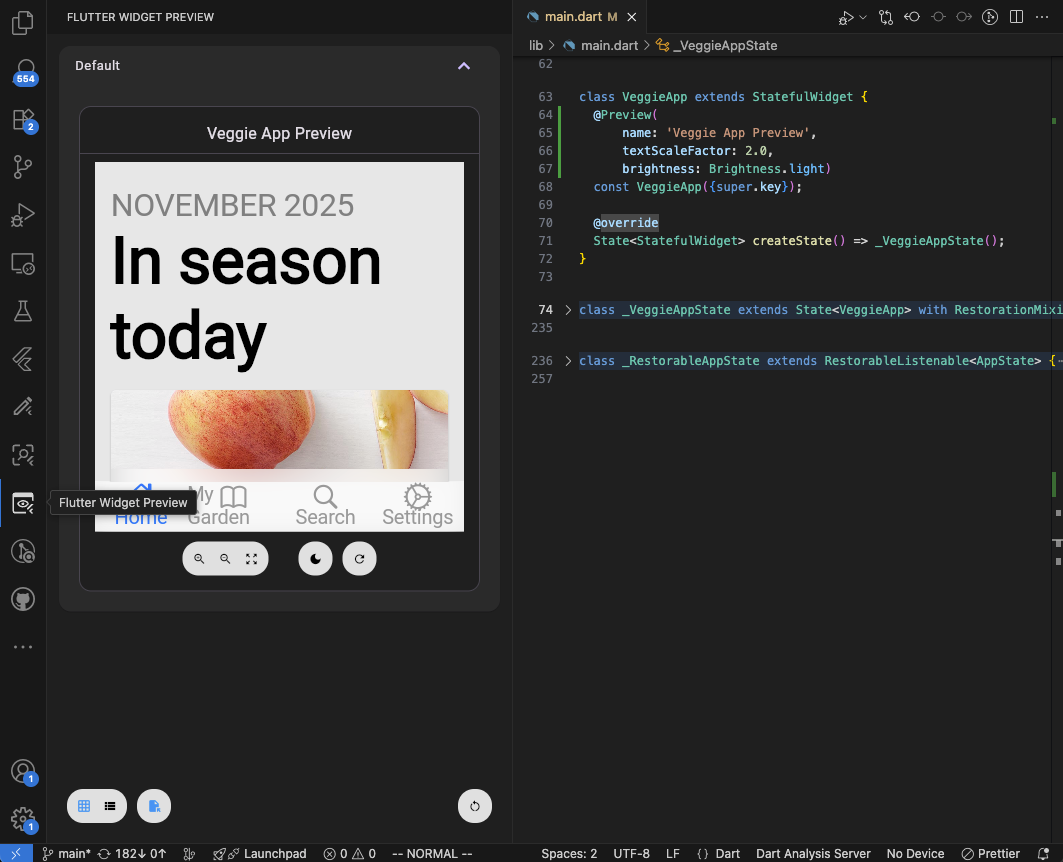Switch preview layout to list view
This screenshot has height=862, width=1063.
pyautogui.click(x=110, y=806)
